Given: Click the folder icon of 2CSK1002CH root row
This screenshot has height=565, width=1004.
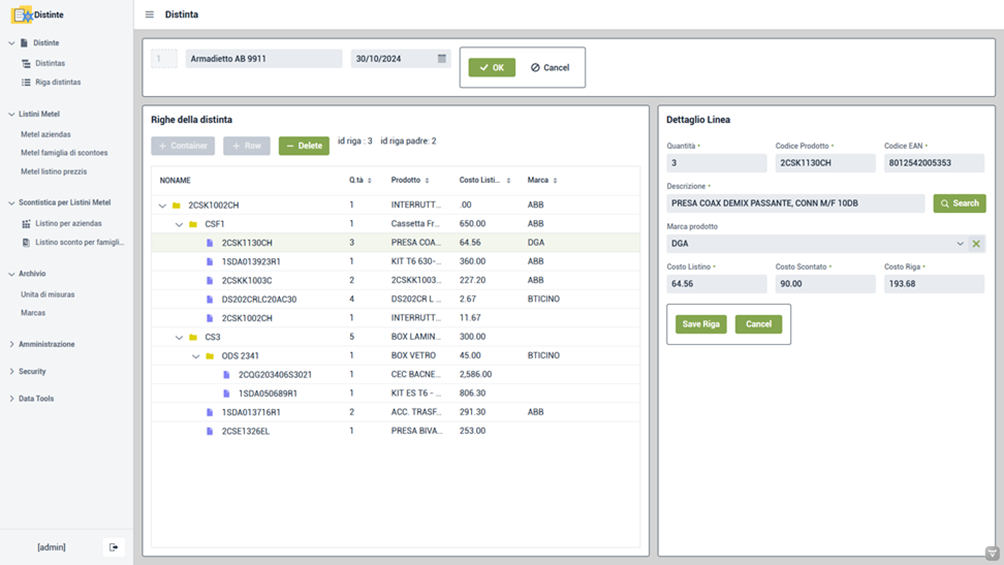Looking at the screenshot, I should pos(176,206).
